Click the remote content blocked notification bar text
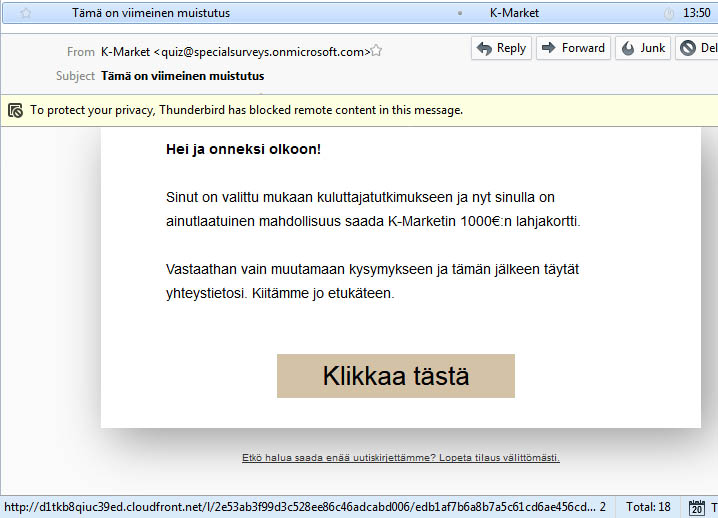Viewport: 718px width, 518px height. pos(246,110)
